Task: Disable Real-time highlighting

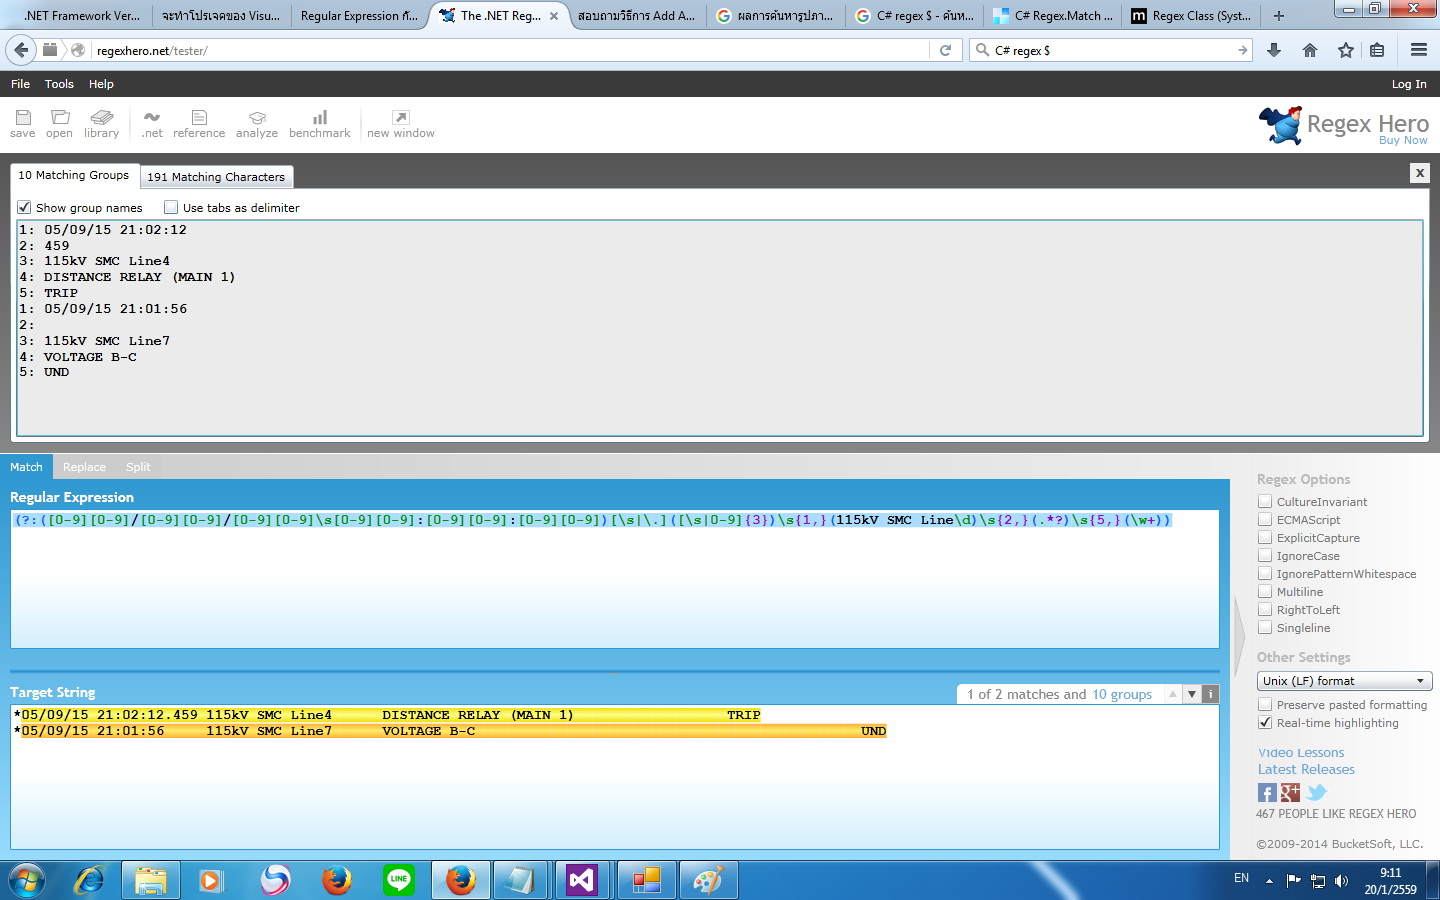Action: point(1265,722)
